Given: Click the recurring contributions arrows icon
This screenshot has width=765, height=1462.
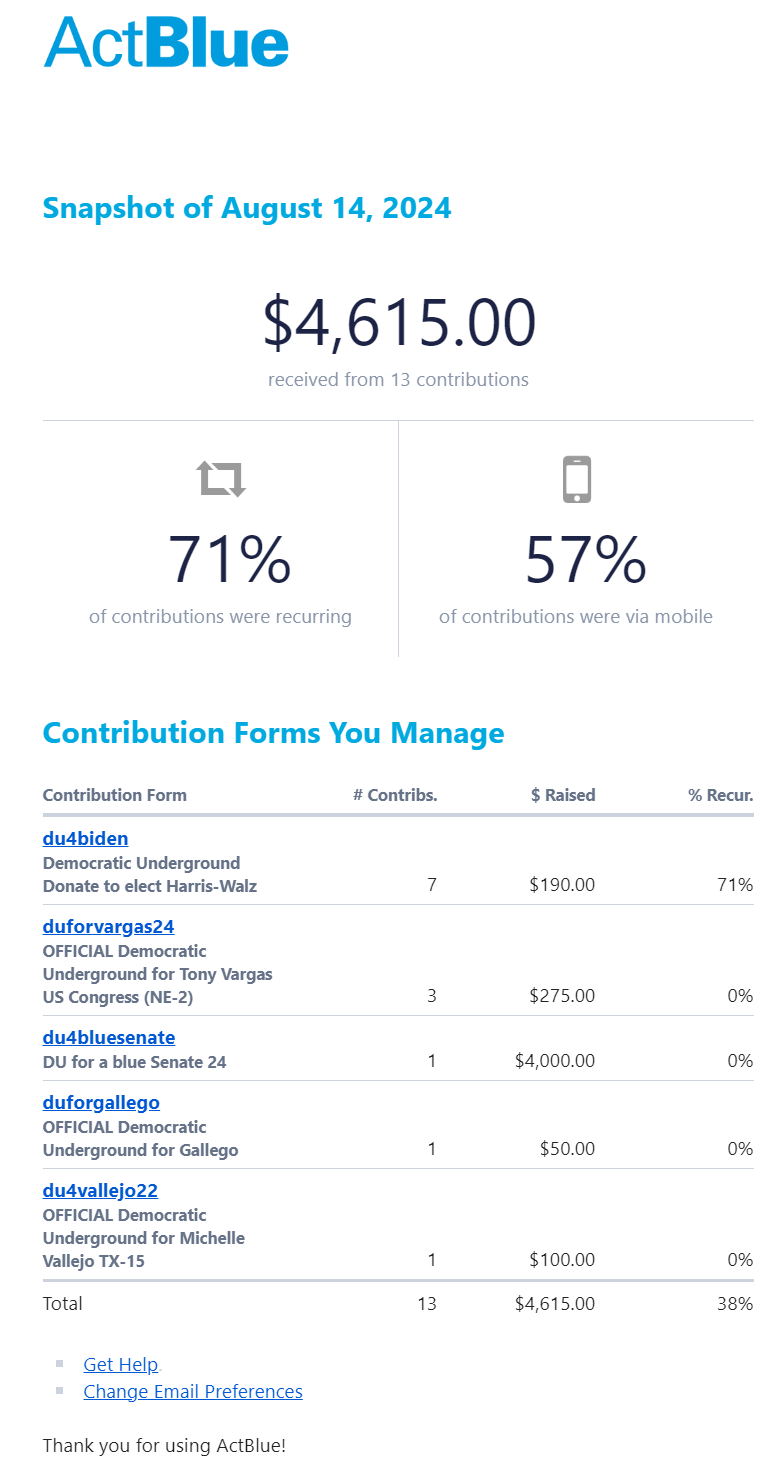Looking at the screenshot, I should pos(221,479).
